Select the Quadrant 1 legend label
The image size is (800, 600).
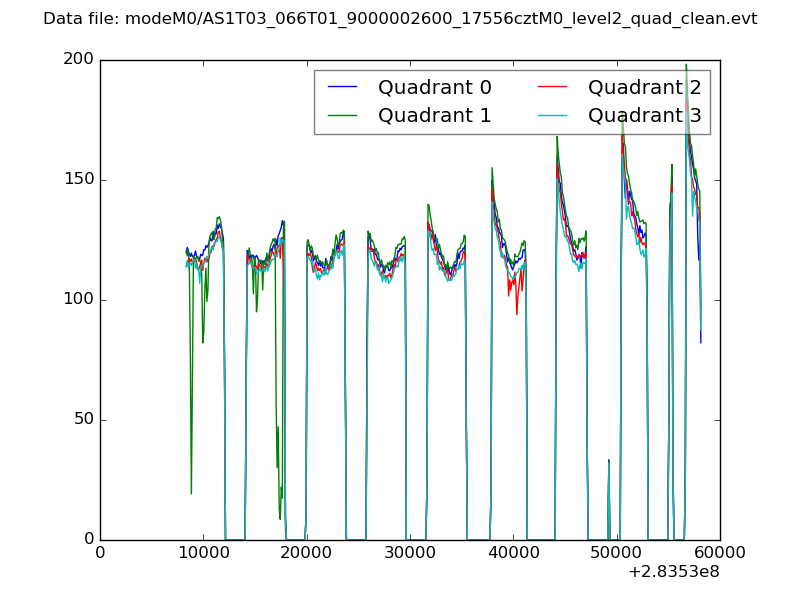tap(434, 116)
